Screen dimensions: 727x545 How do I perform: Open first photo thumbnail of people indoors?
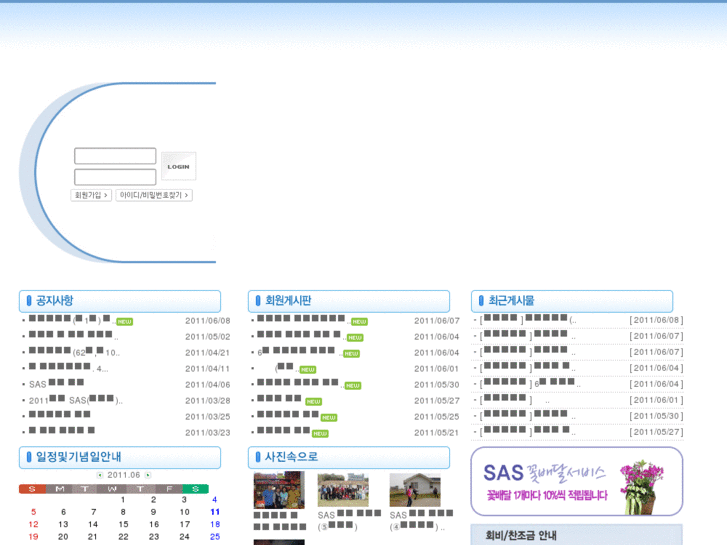pyautogui.click(x=279, y=490)
